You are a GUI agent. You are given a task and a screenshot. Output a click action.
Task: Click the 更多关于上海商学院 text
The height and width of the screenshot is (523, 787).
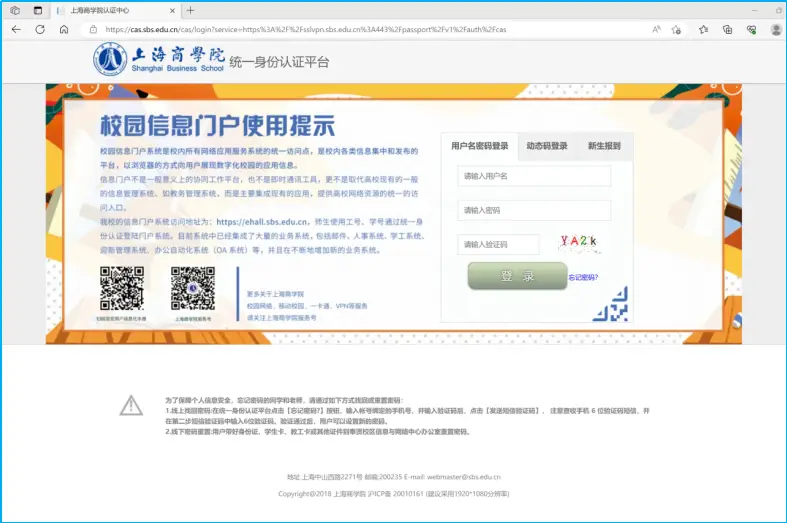[275, 294]
